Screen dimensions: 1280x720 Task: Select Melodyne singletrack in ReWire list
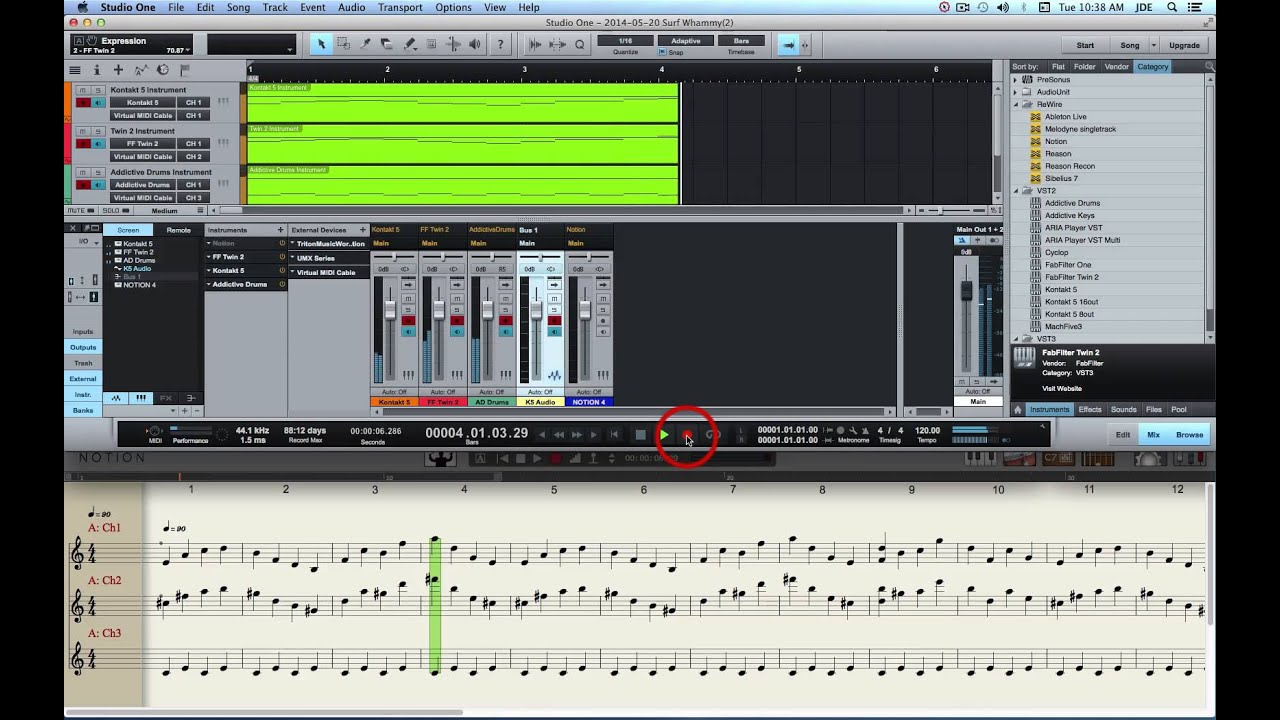(1080, 129)
